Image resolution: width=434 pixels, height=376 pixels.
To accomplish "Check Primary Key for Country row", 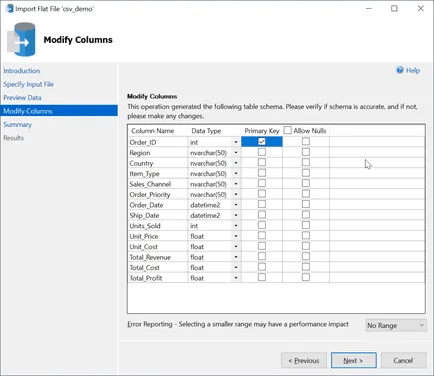I will pos(262,163).
